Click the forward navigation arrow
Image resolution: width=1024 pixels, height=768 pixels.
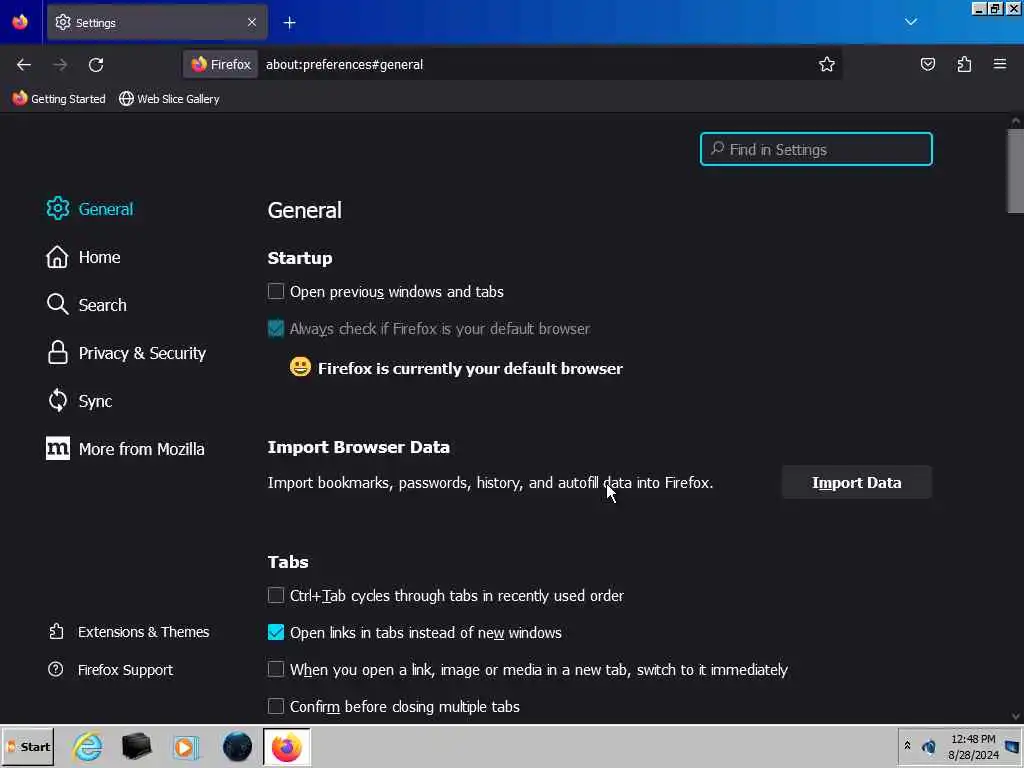pyautogui.click(x=60, y=65)
